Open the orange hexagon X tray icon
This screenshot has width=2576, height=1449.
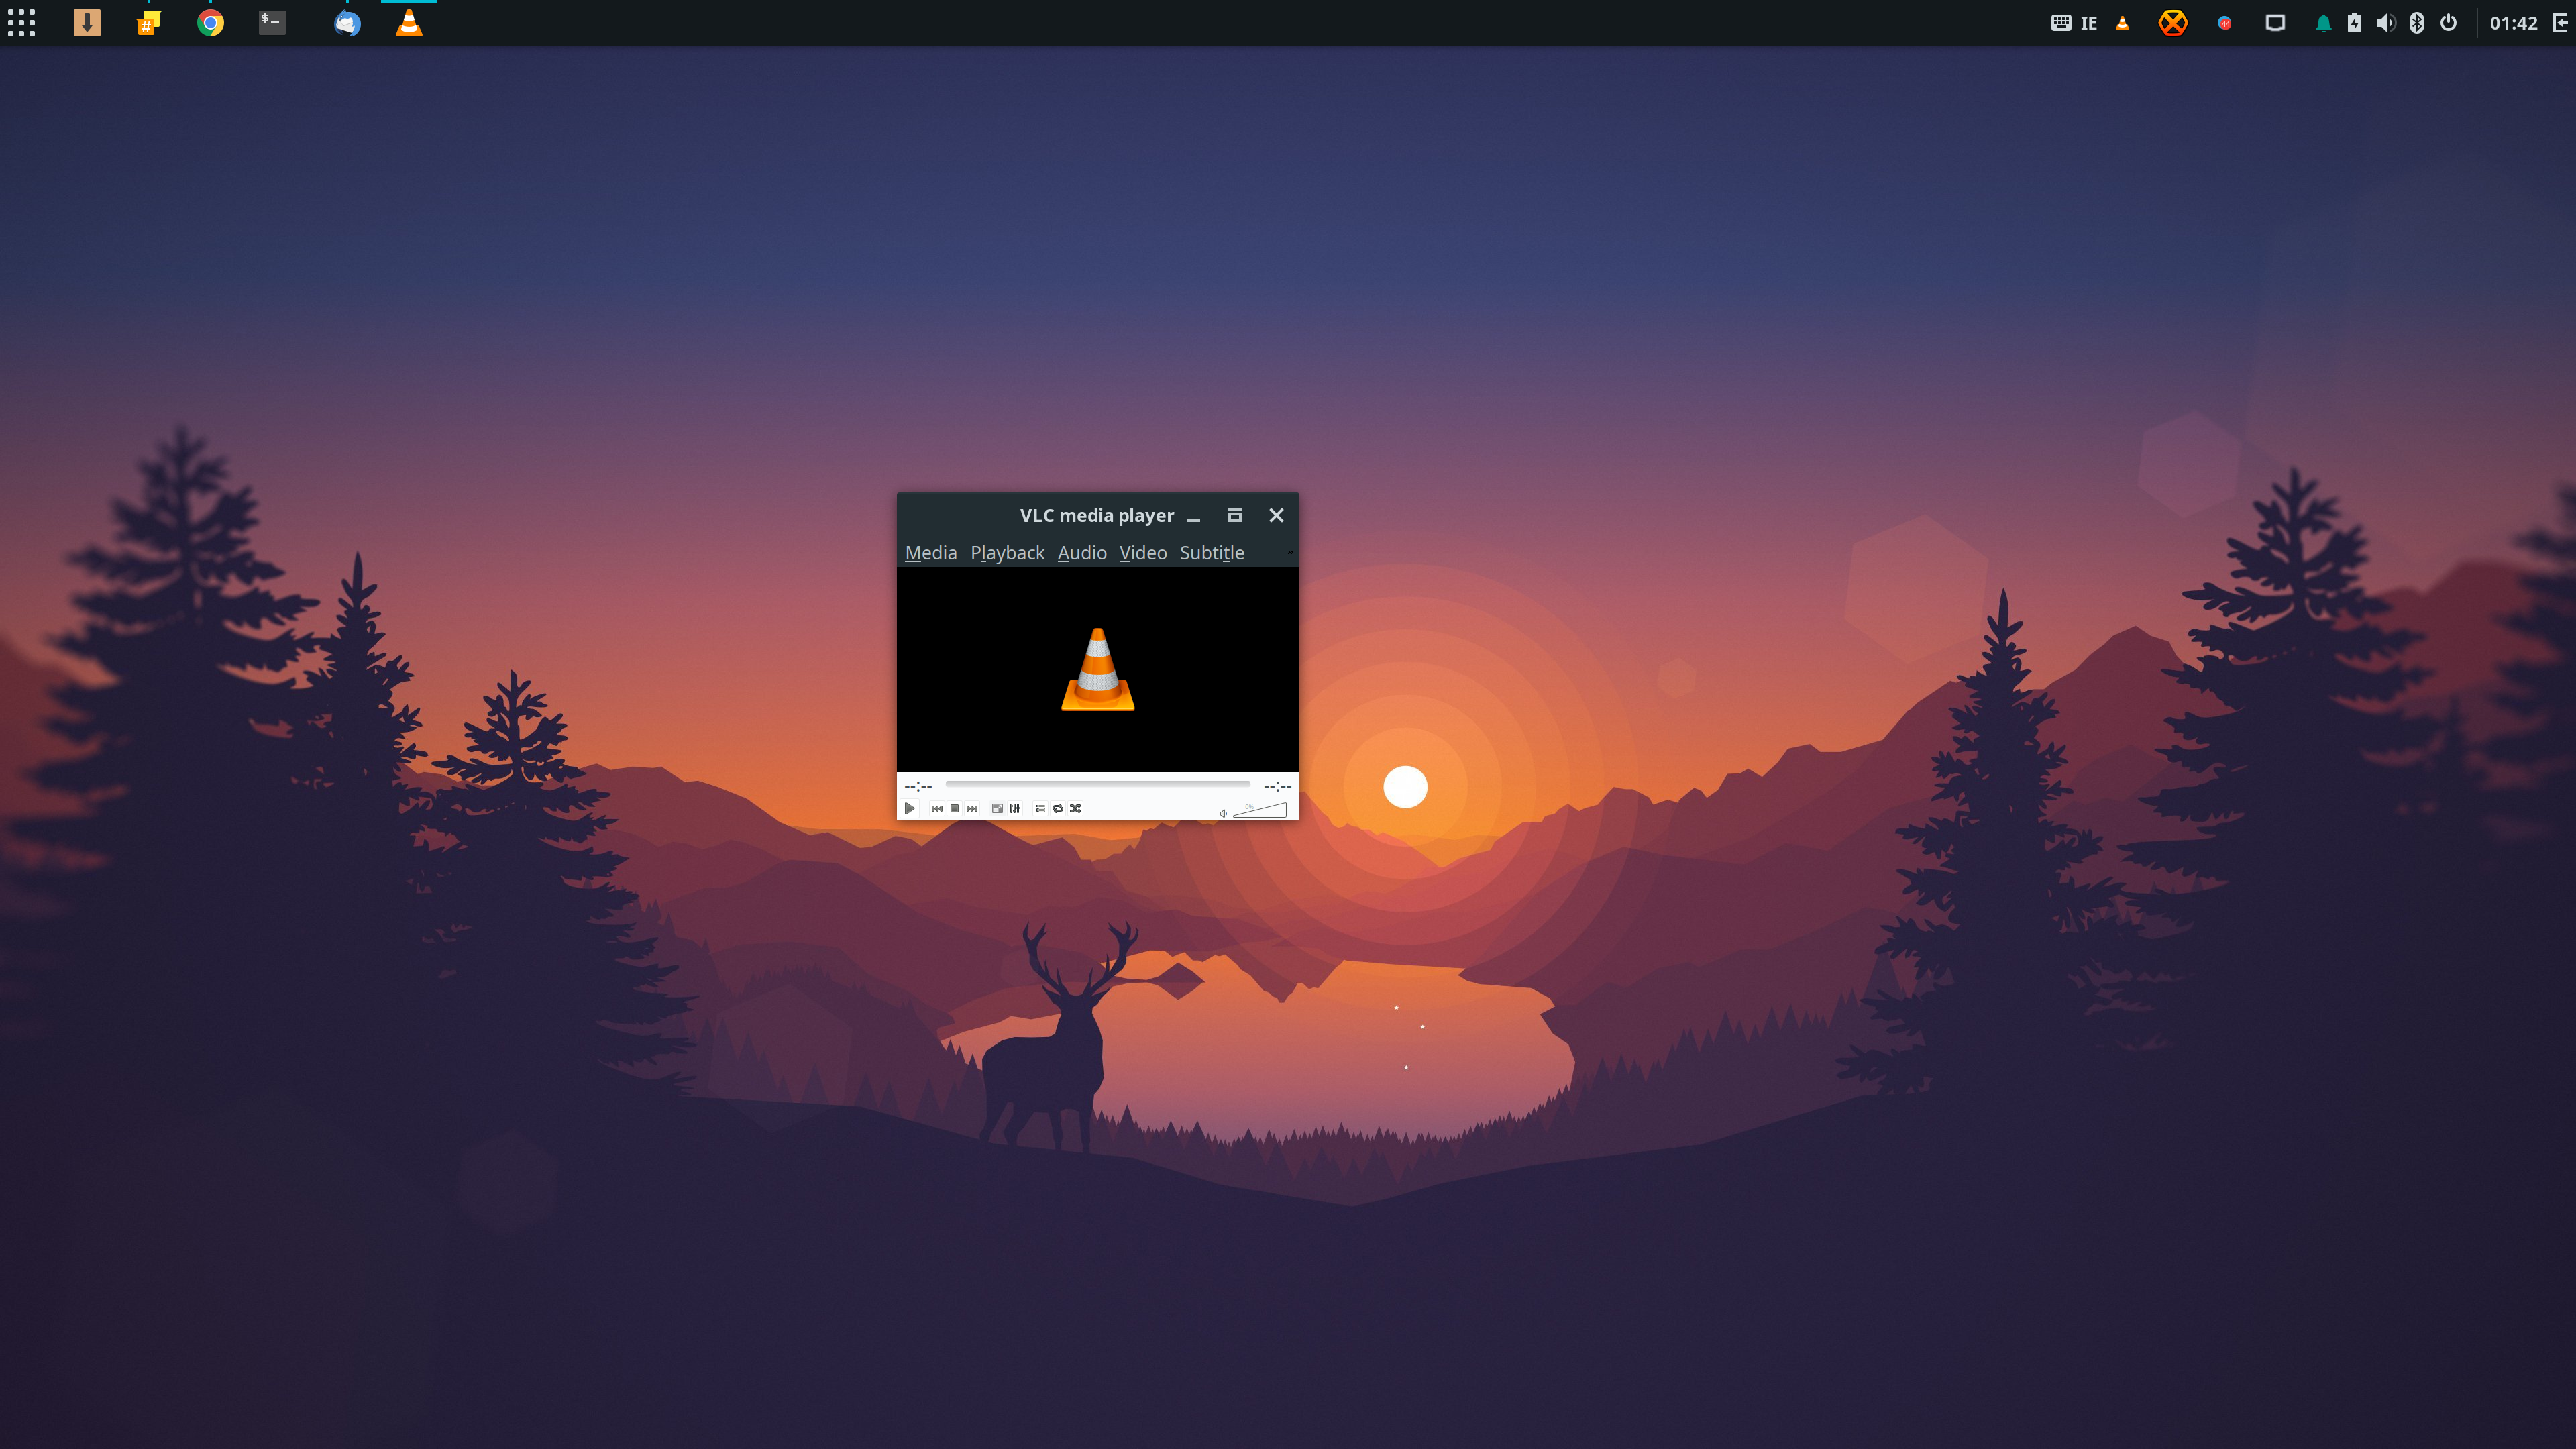pos(2173,23)
